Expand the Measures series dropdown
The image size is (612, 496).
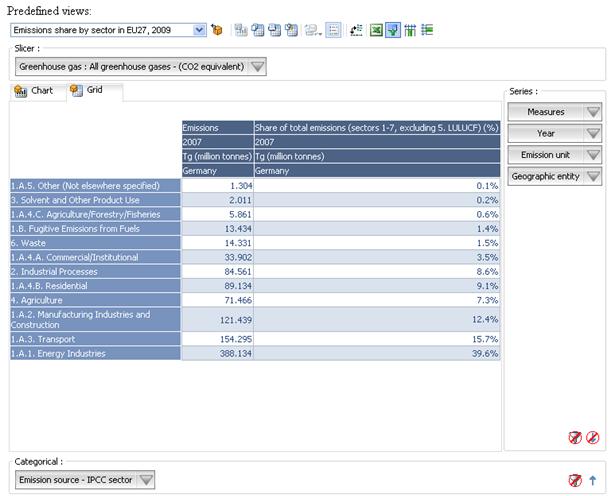tap(555, 112)
